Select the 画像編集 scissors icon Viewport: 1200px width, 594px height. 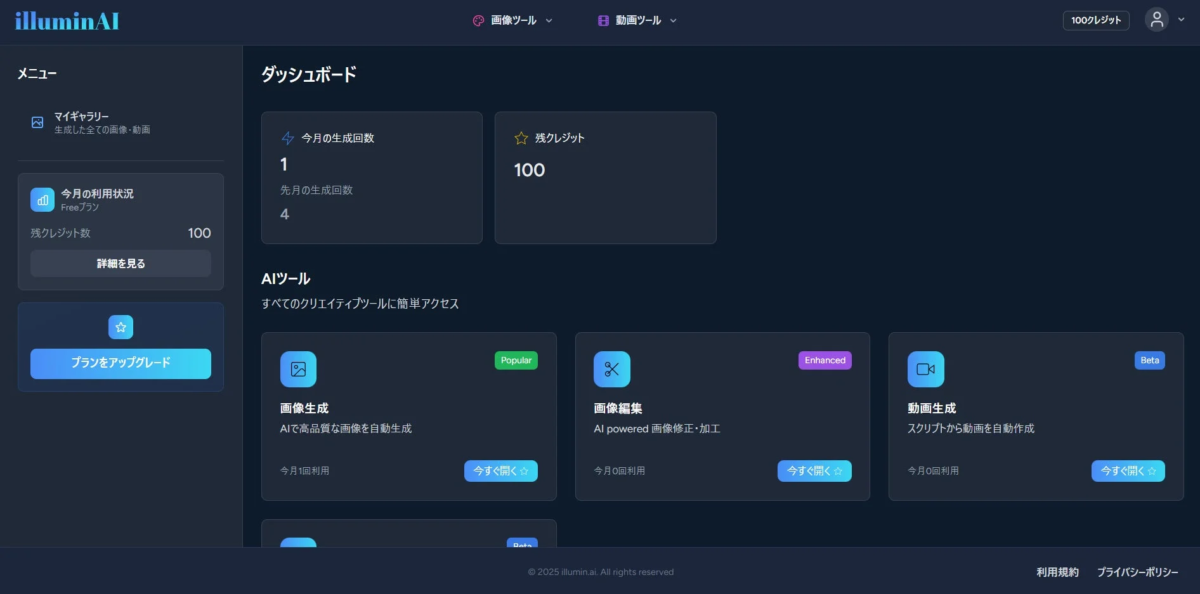point(612,368)
